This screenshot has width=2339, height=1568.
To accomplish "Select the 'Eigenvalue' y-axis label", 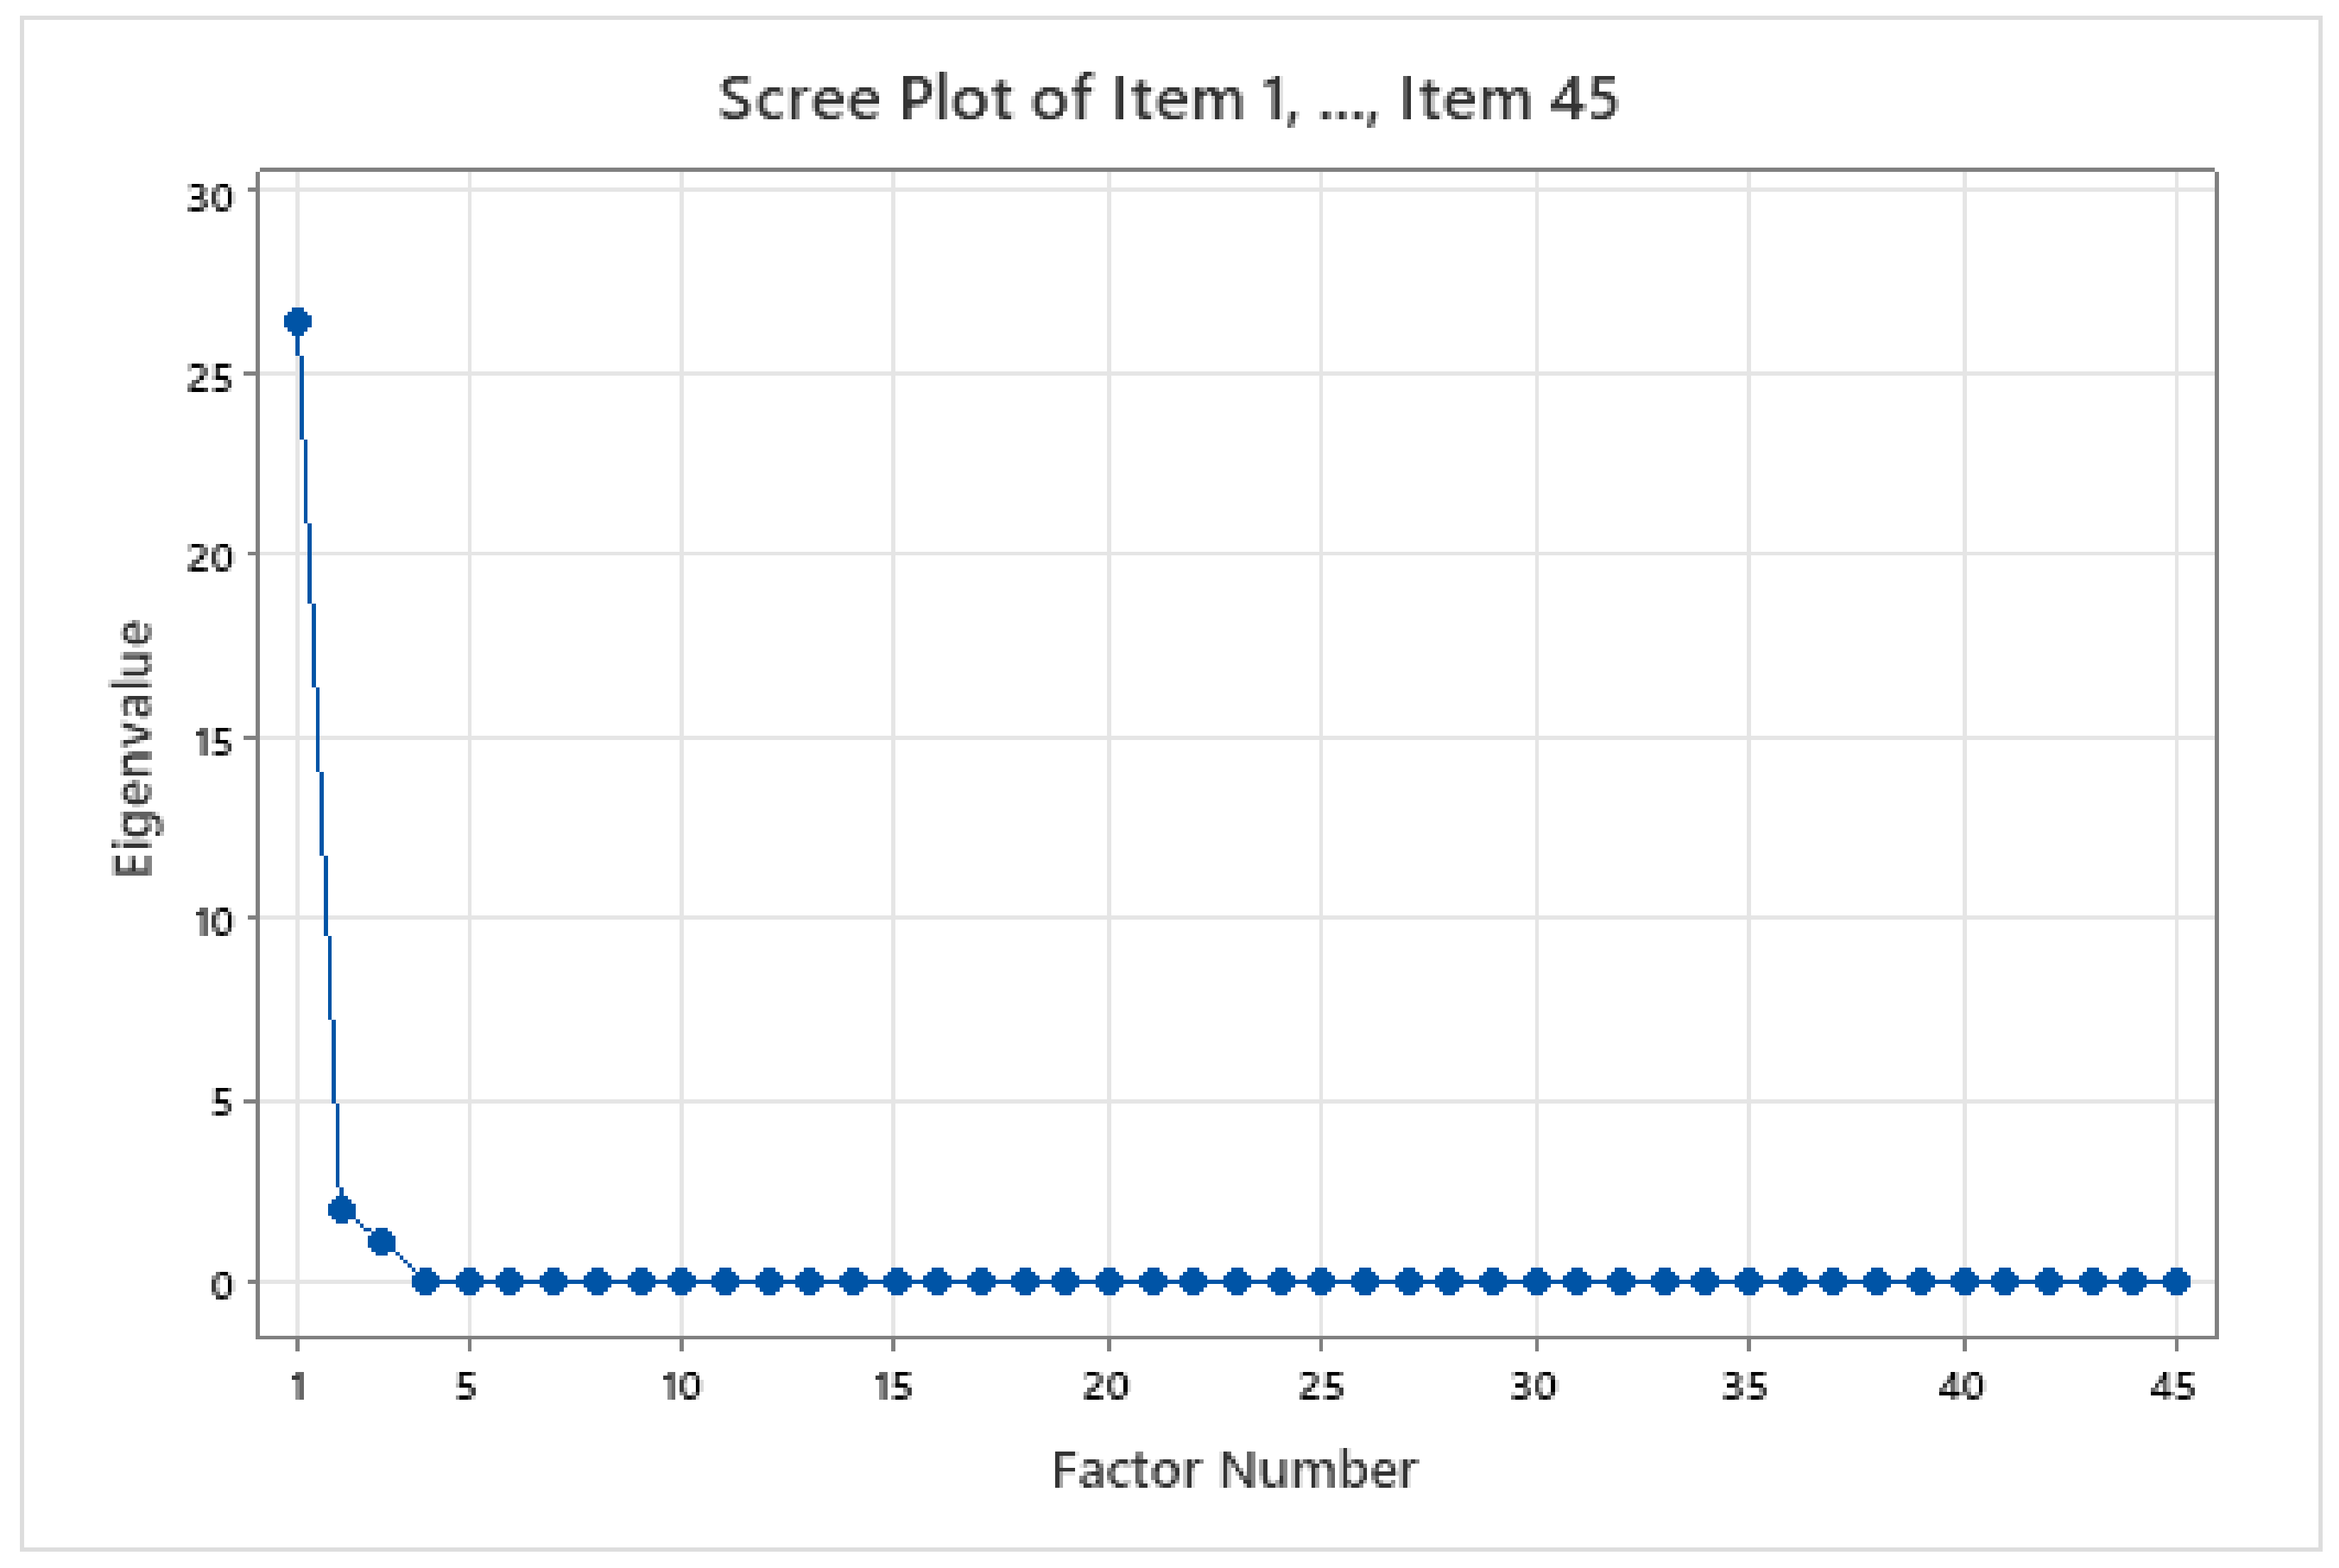I will point(132,748).
